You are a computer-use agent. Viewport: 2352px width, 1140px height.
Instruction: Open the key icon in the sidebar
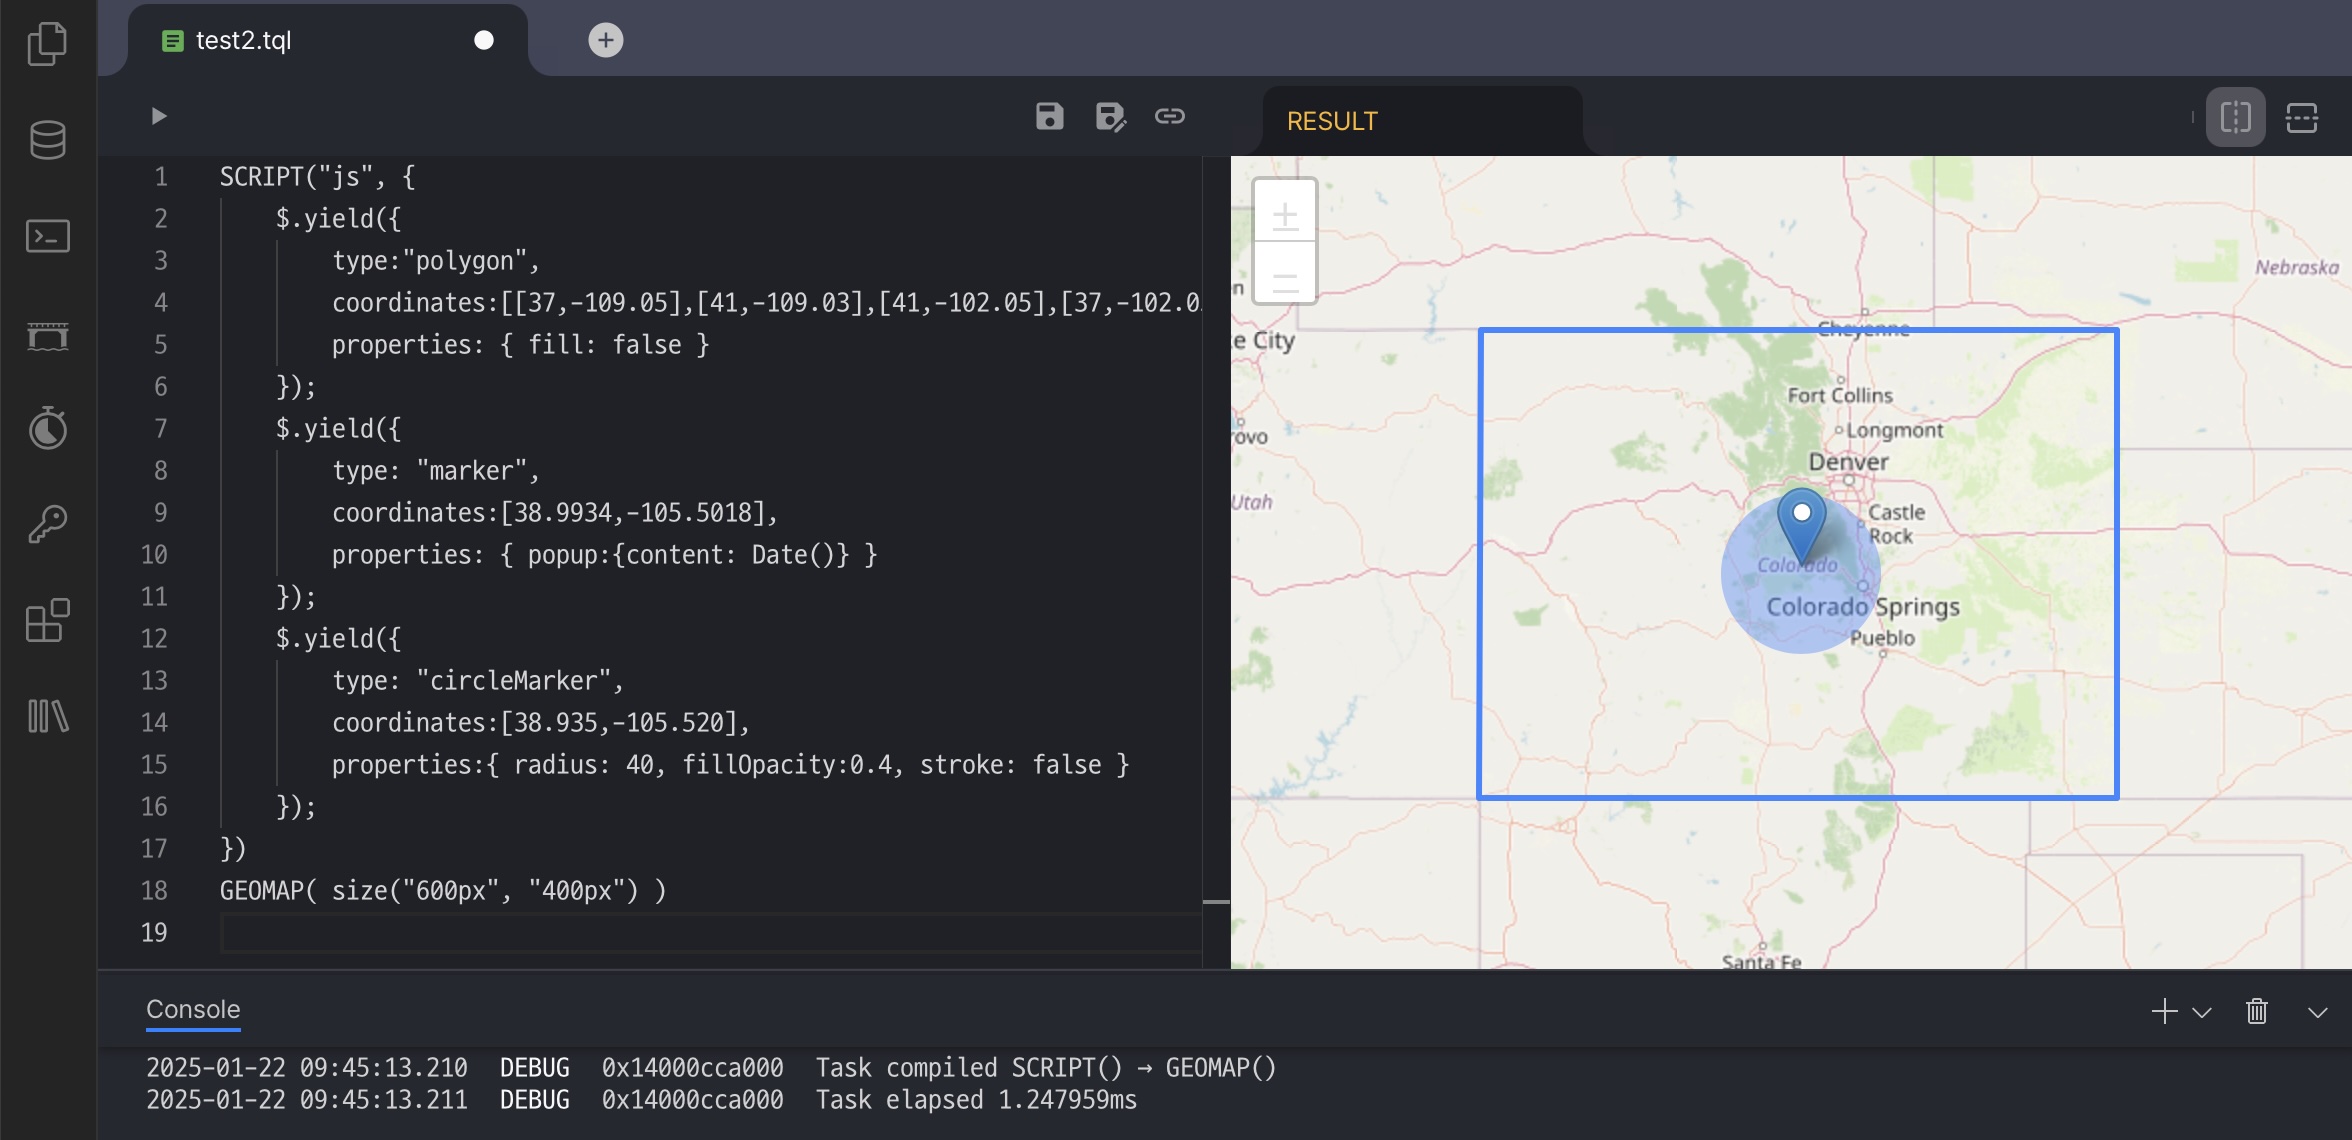pos(47,524)
